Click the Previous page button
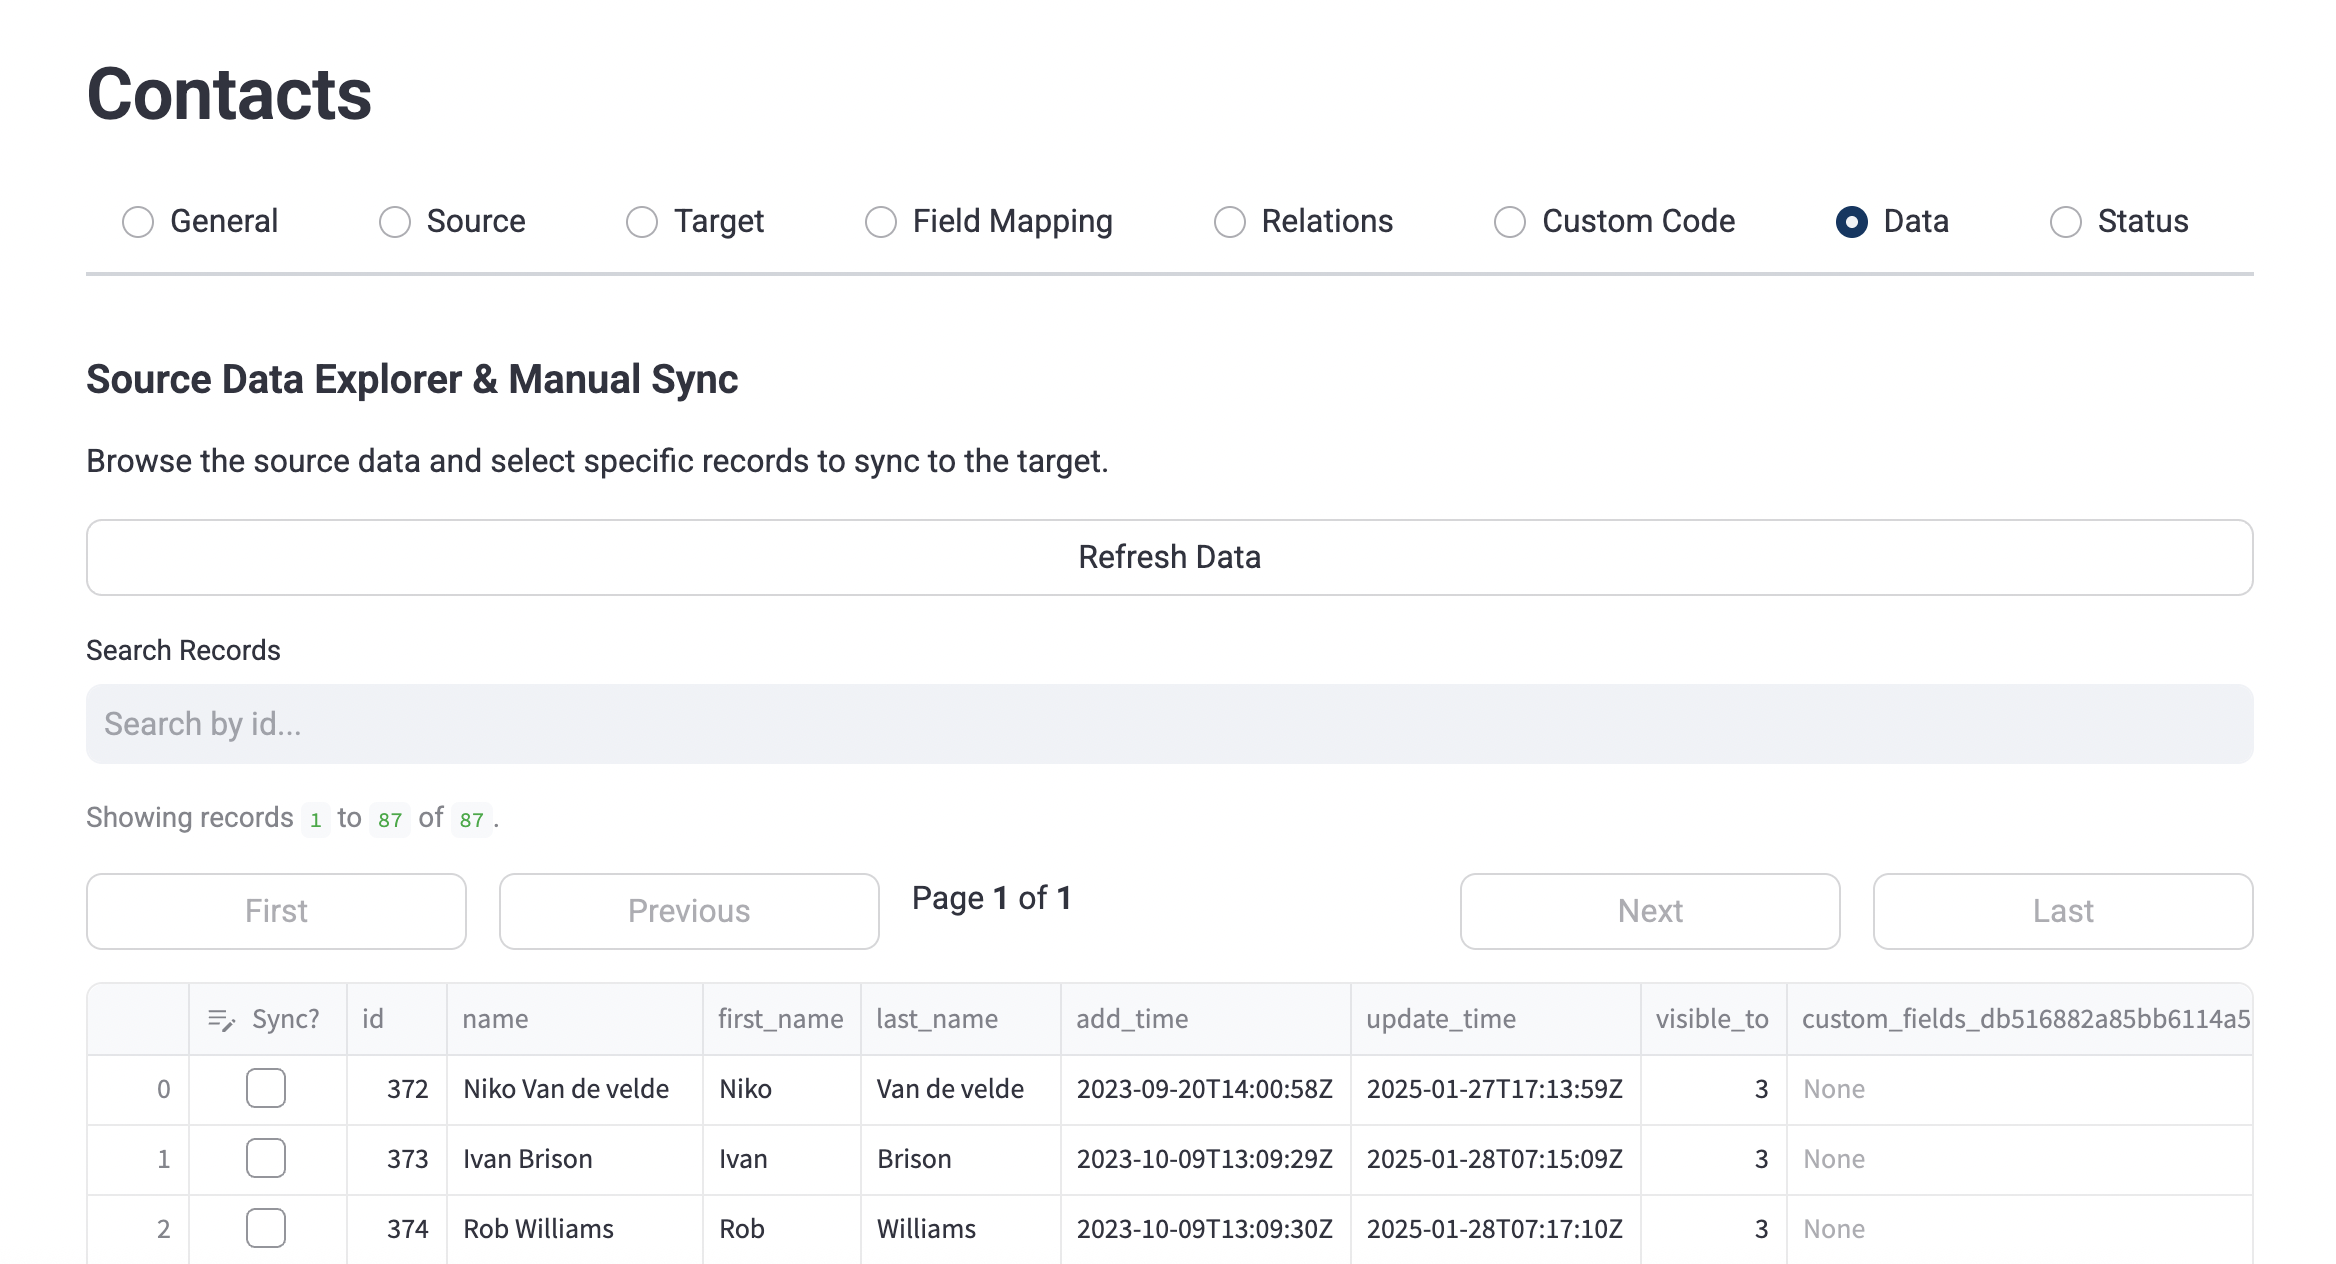 click(x=689, y=911)
